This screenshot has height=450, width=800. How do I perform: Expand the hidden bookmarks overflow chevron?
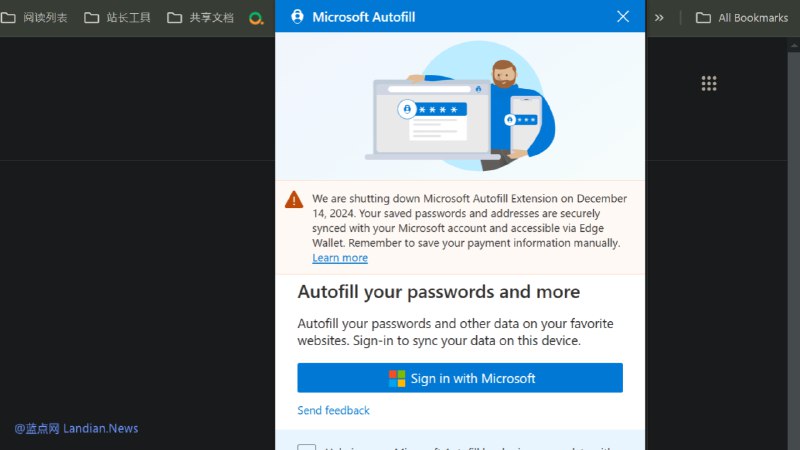coord(659,18)
